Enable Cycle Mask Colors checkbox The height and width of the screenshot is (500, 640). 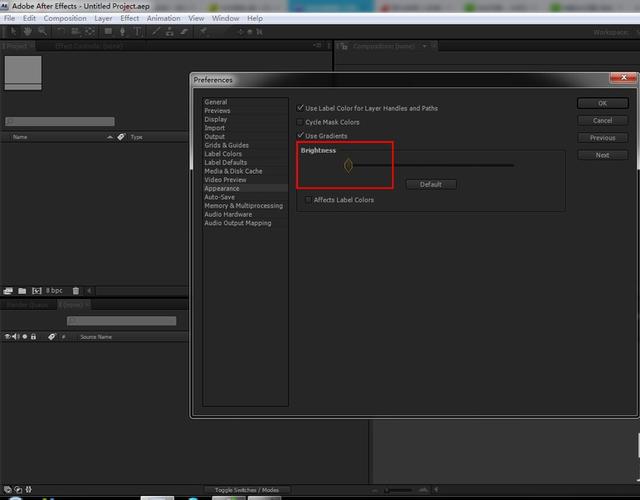click(300, 122)
